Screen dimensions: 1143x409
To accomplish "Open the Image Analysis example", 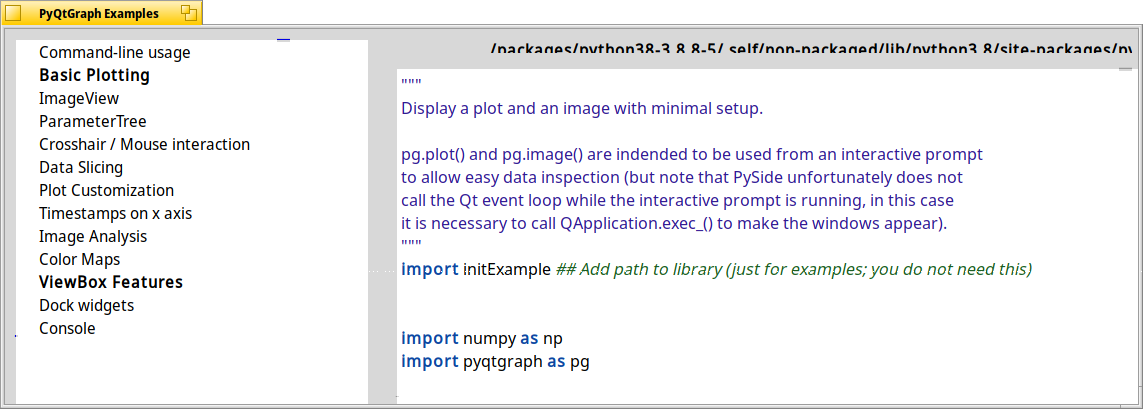I will pyautogui.click(x=93, y=236).
